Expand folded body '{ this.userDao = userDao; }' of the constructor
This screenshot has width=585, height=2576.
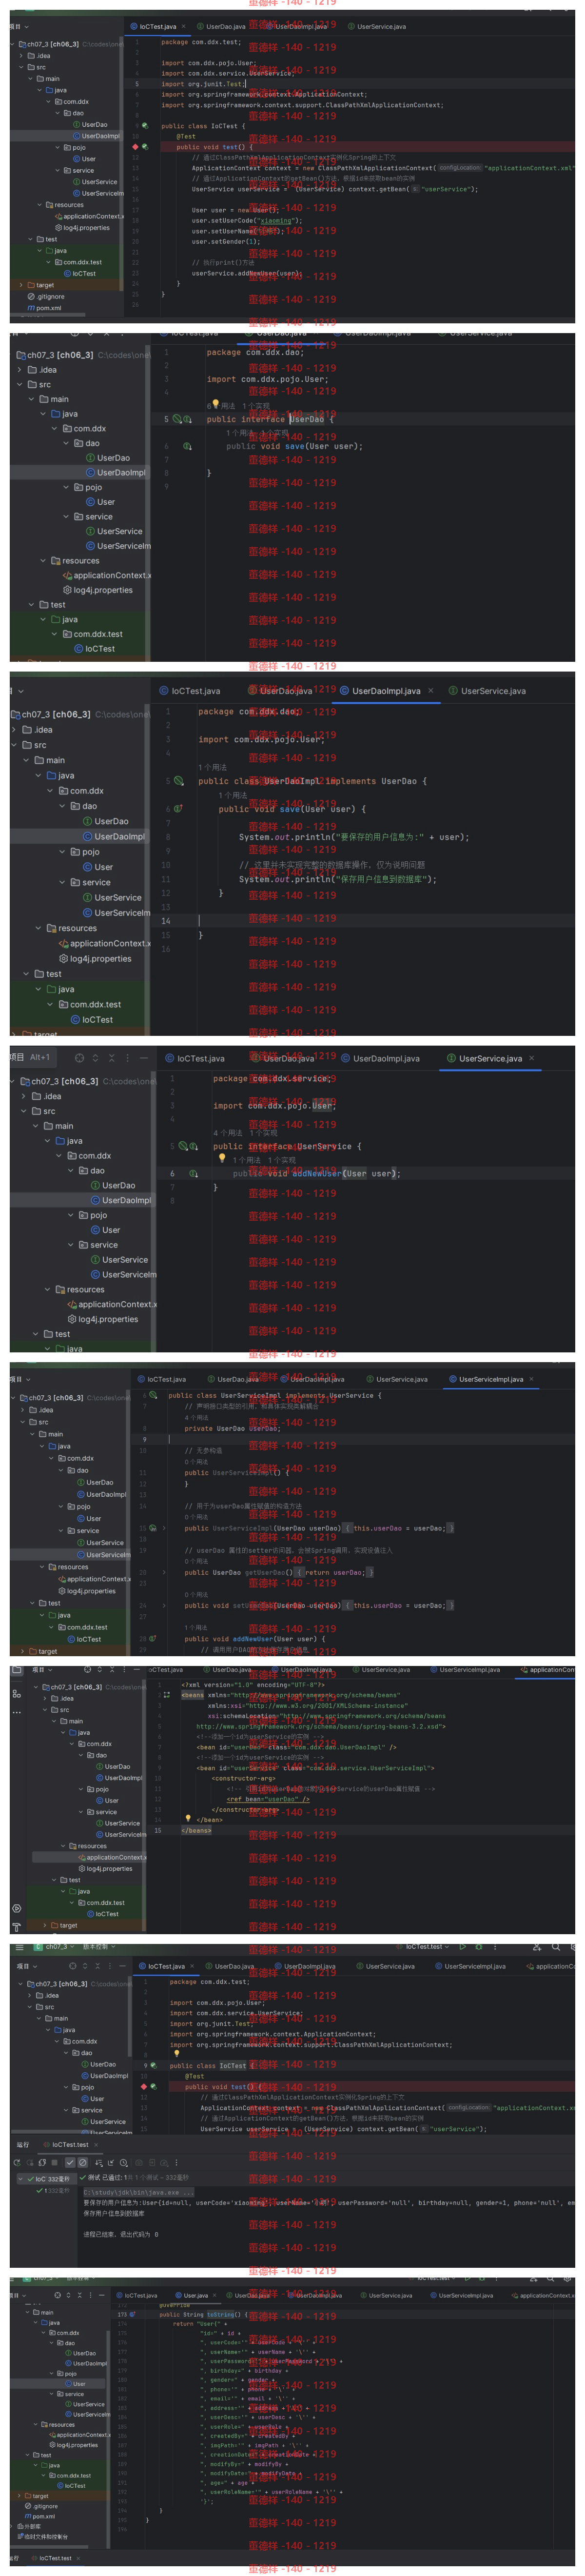(x=399, y=1528)
